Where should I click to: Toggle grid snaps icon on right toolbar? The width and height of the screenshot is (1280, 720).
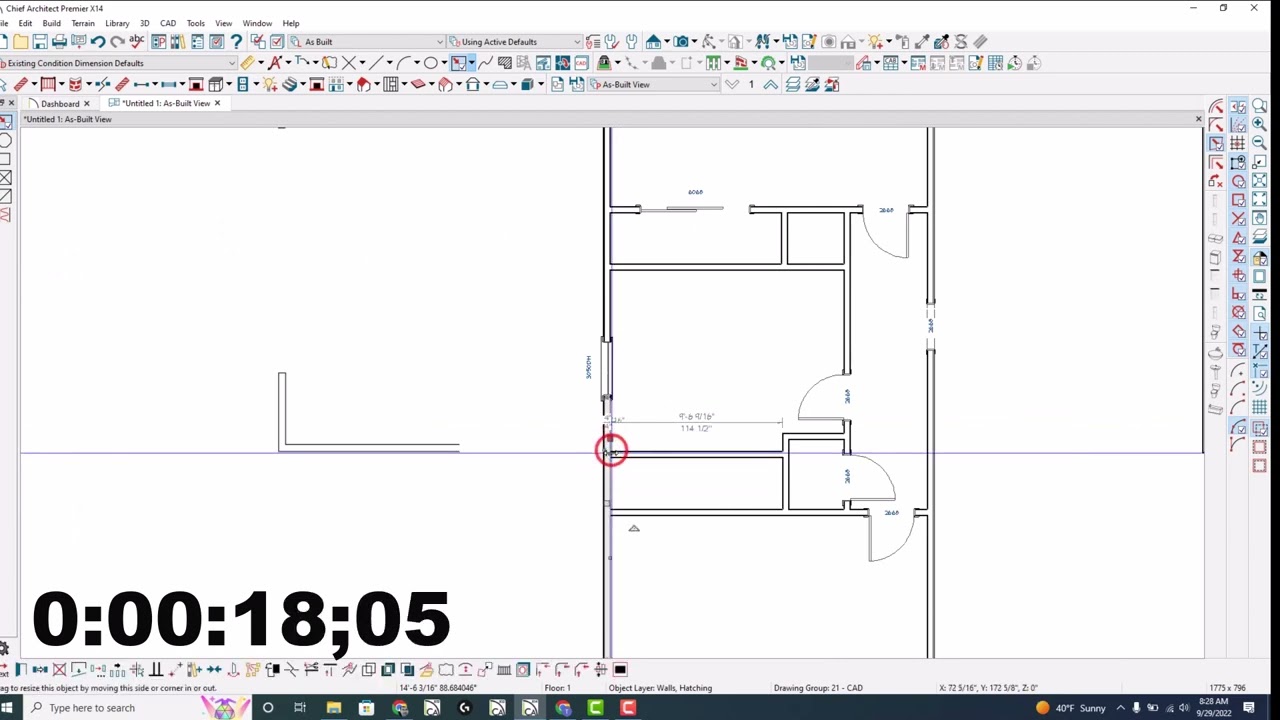(1238, 143)
